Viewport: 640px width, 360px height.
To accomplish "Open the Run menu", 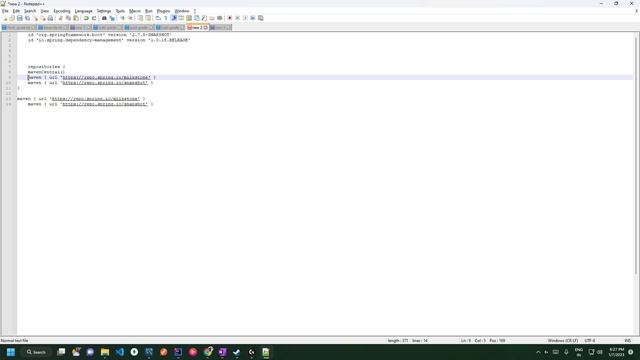I will coord(149,11).
